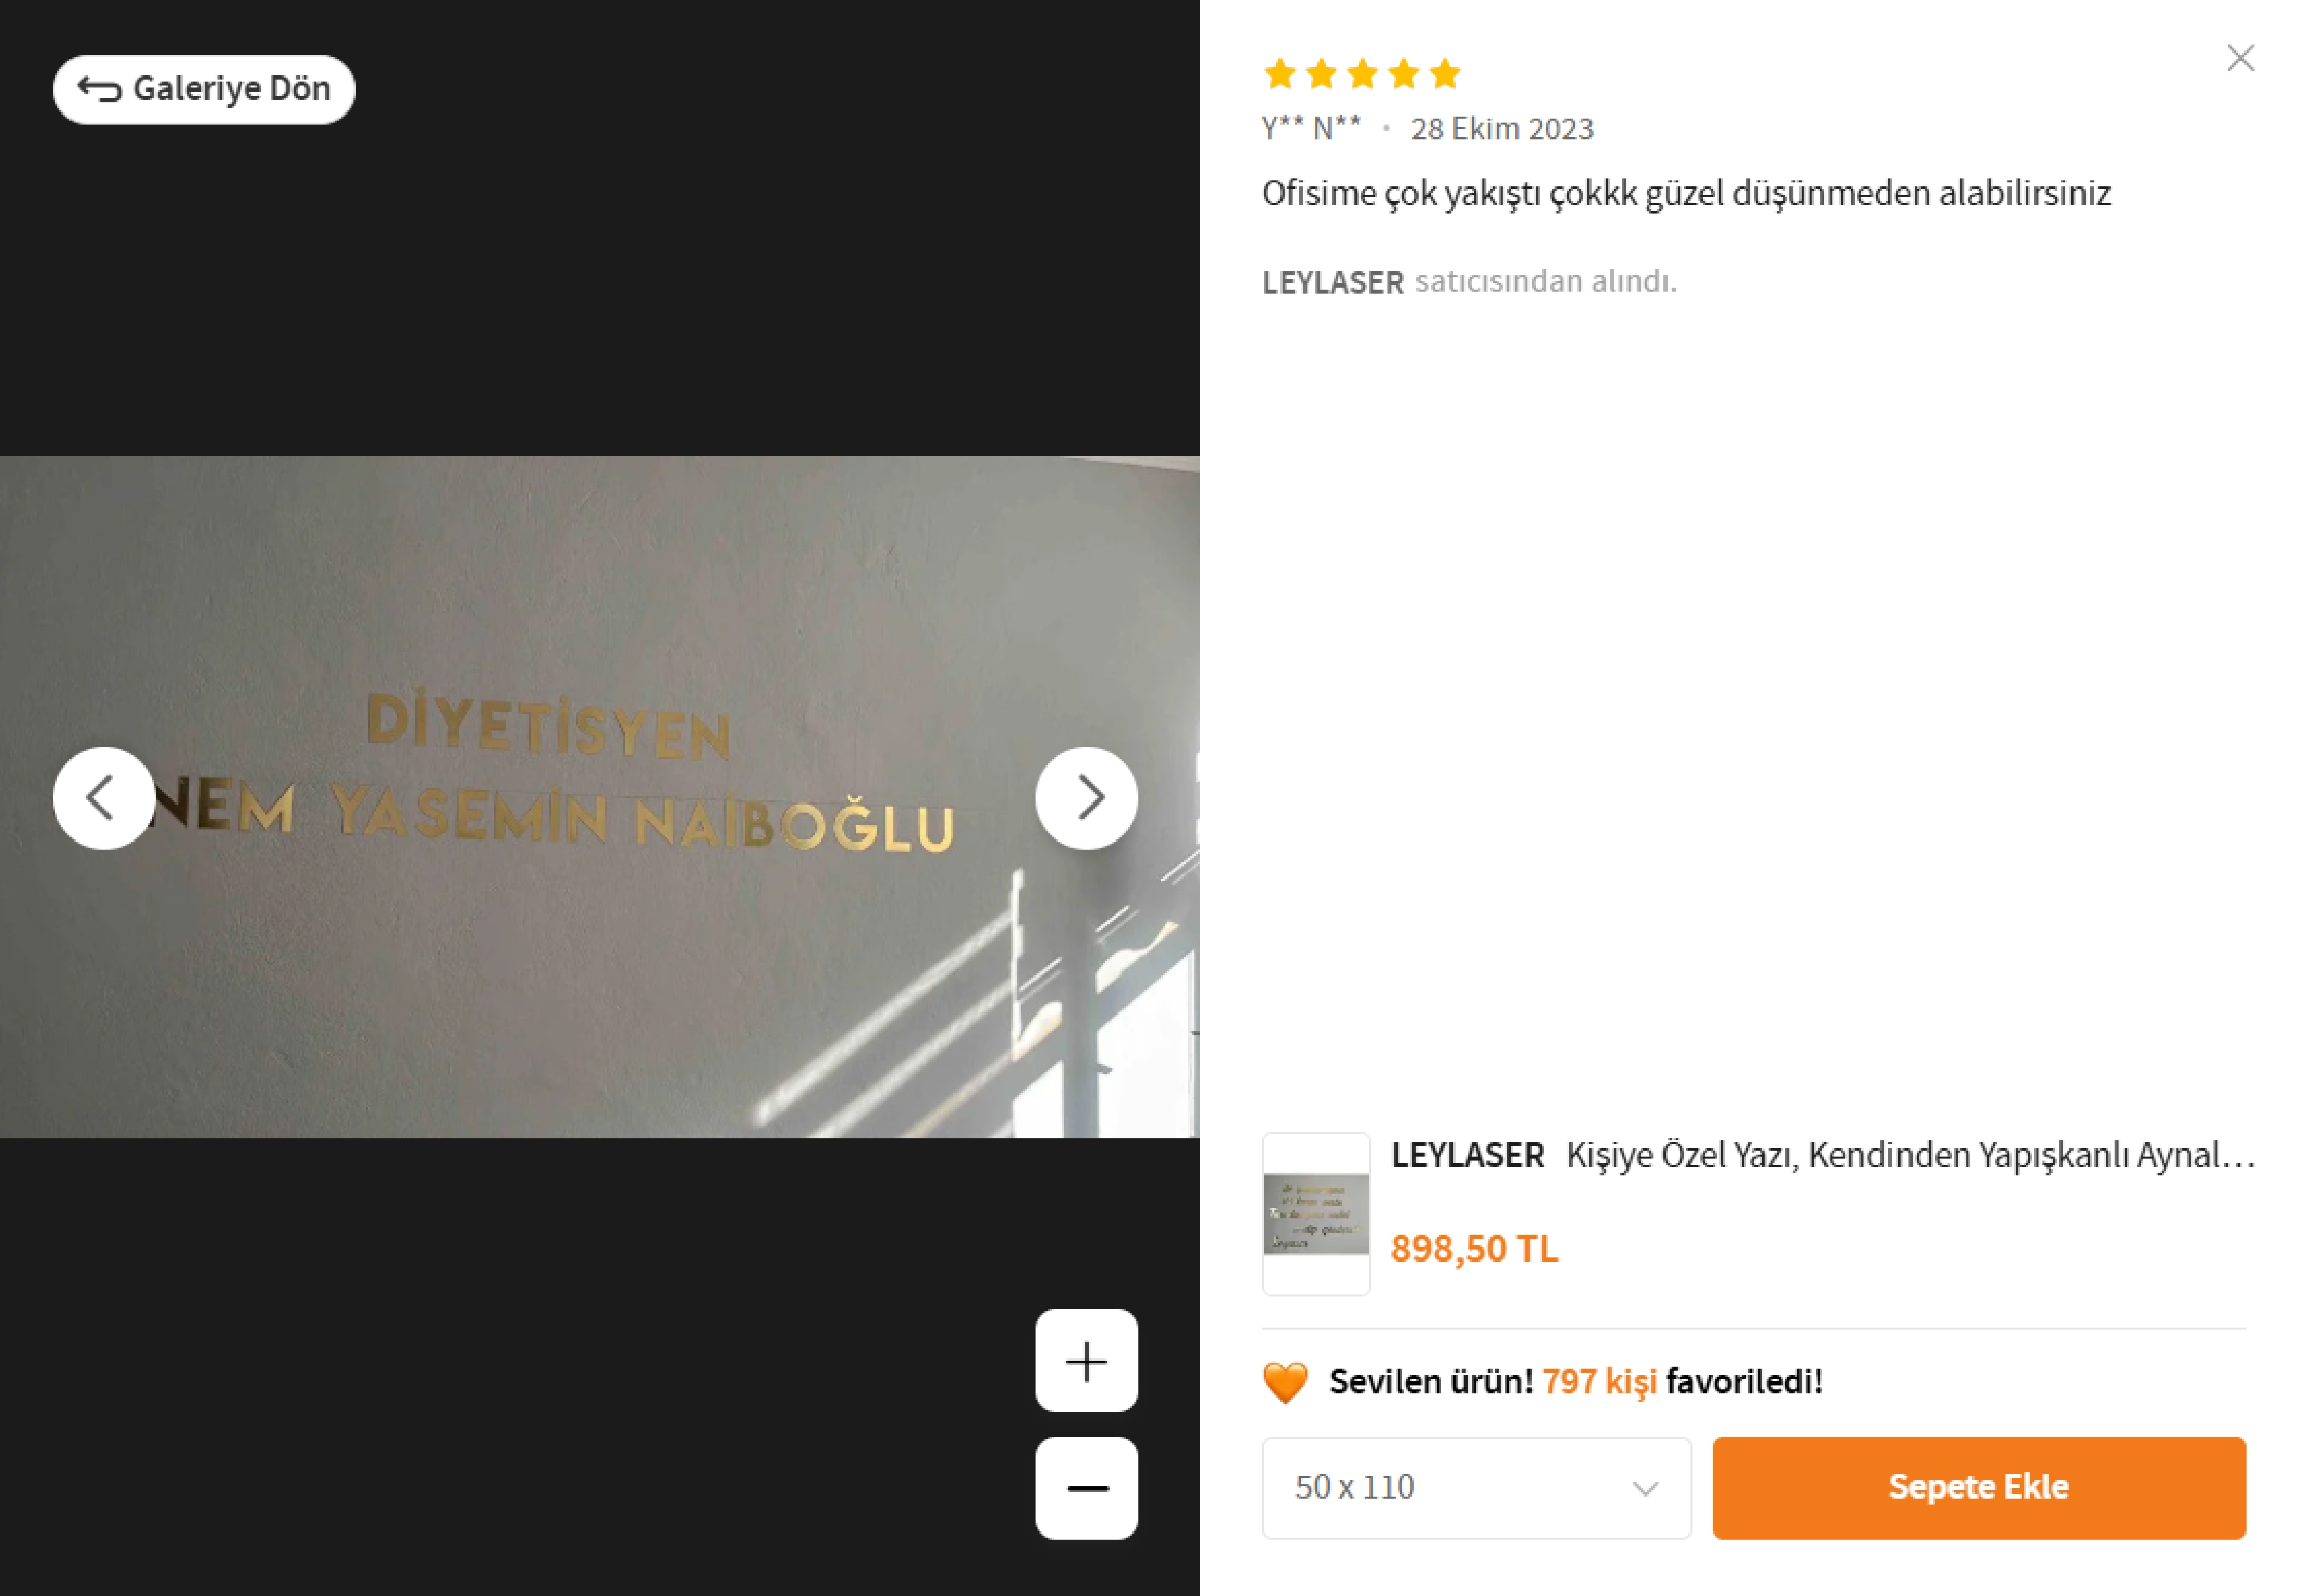The width and height of the screenshot is (2297, 1596).
Task: Click the LEYLASER brand name beside thumbnail
Action: click(1467, 1155)
